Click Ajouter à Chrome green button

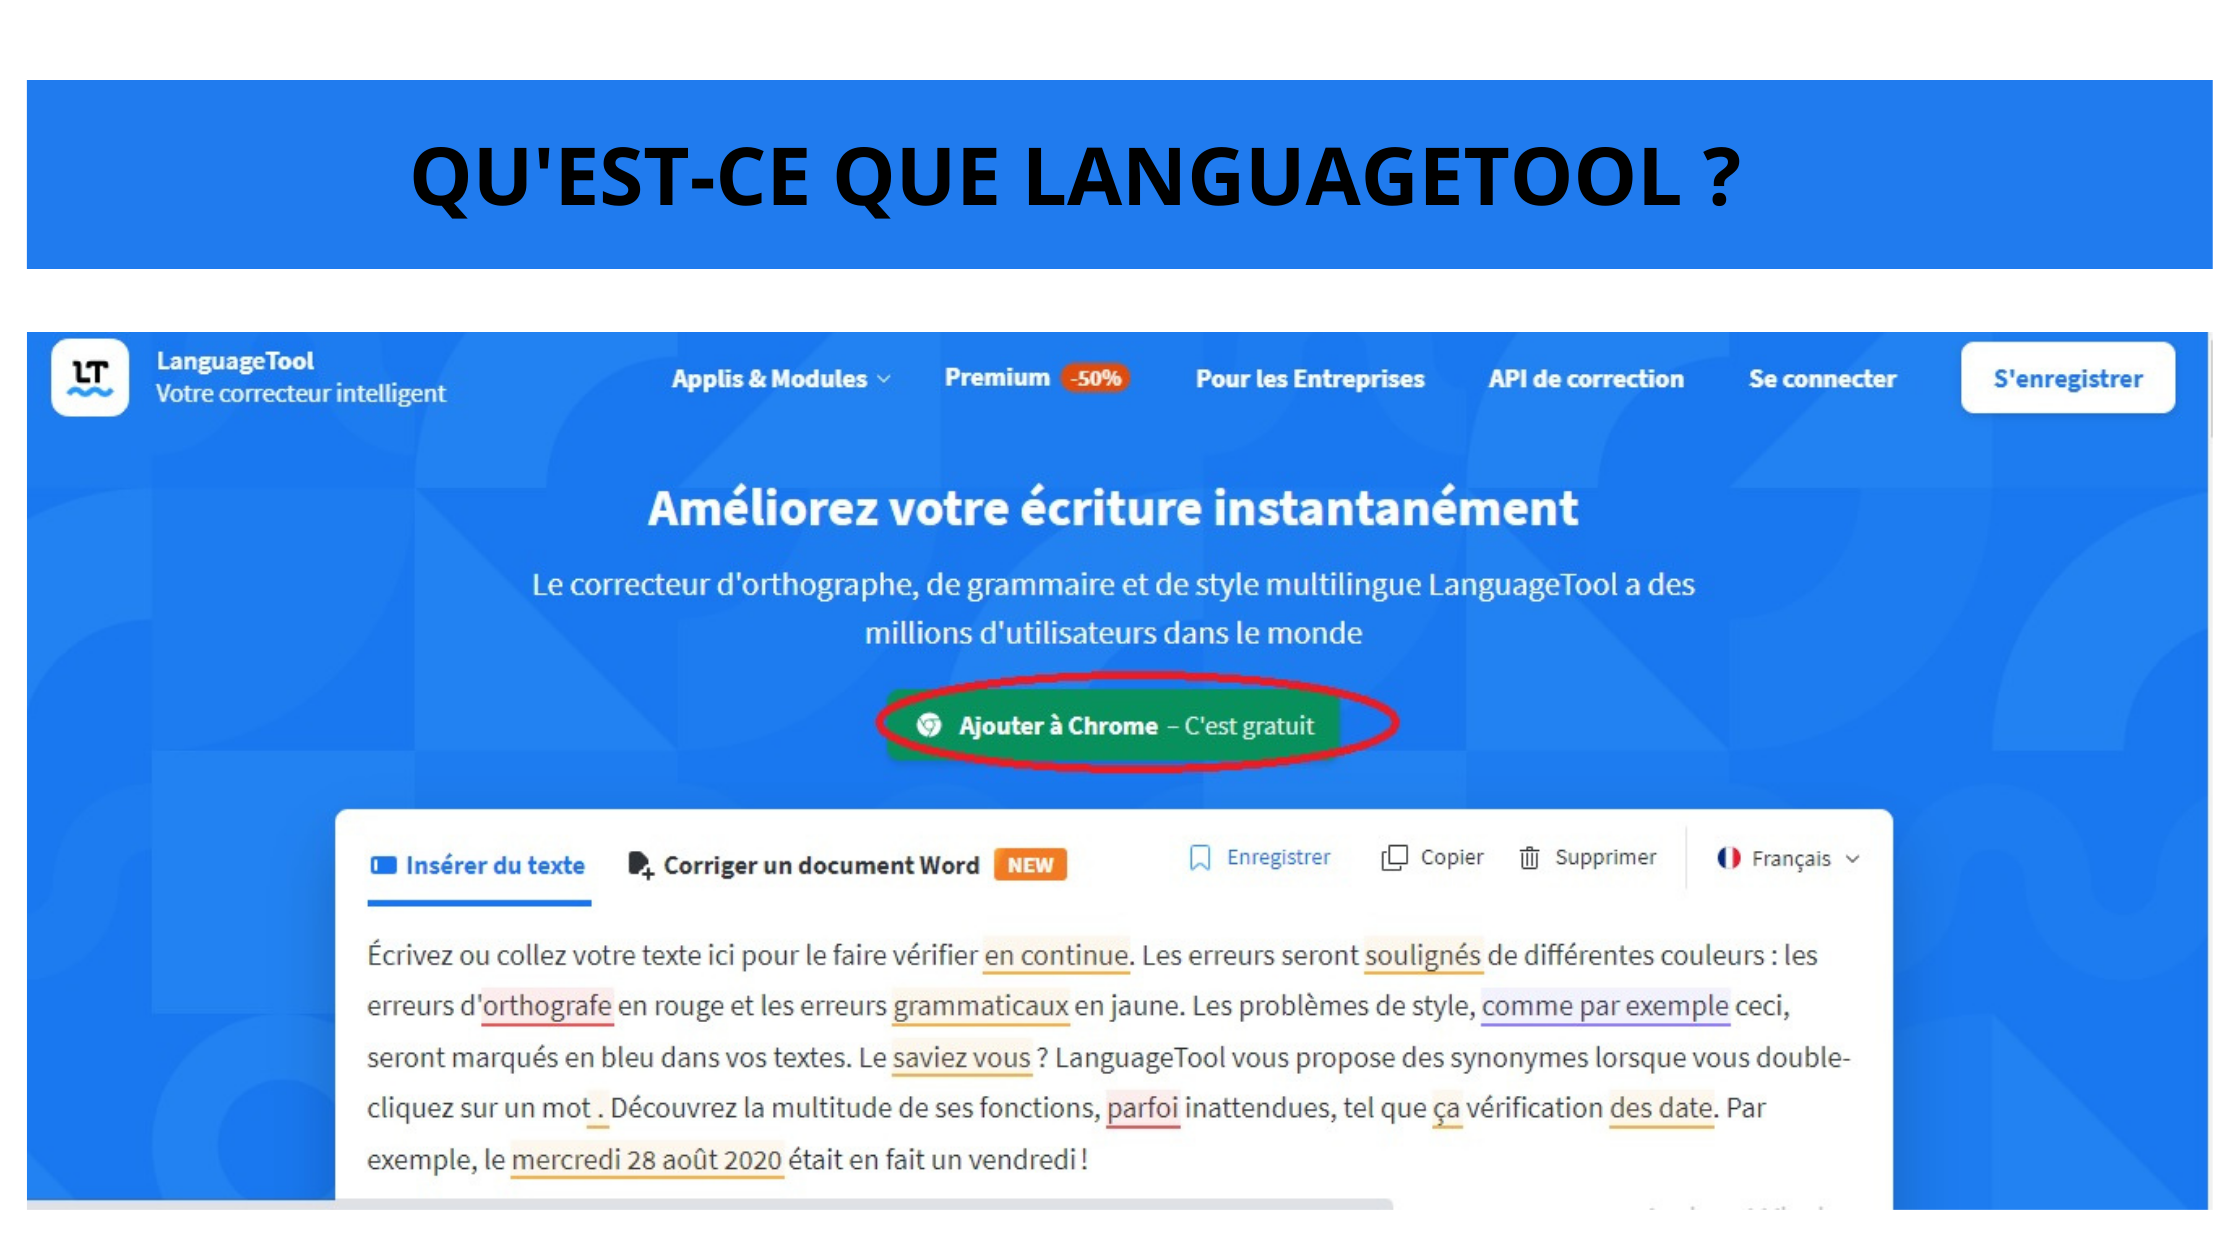click(1115, 725)
